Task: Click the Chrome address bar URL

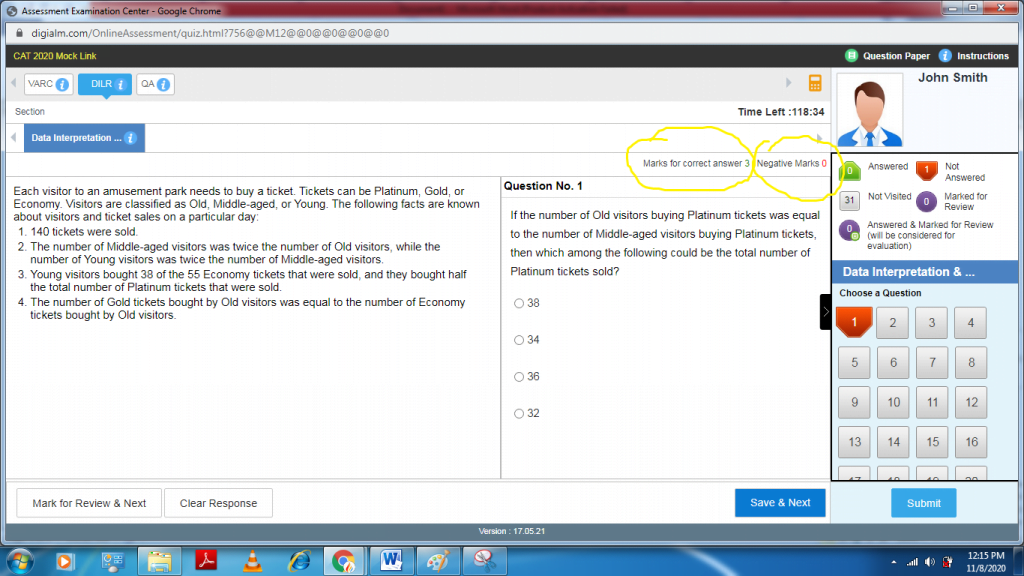Action: [210, 33]
